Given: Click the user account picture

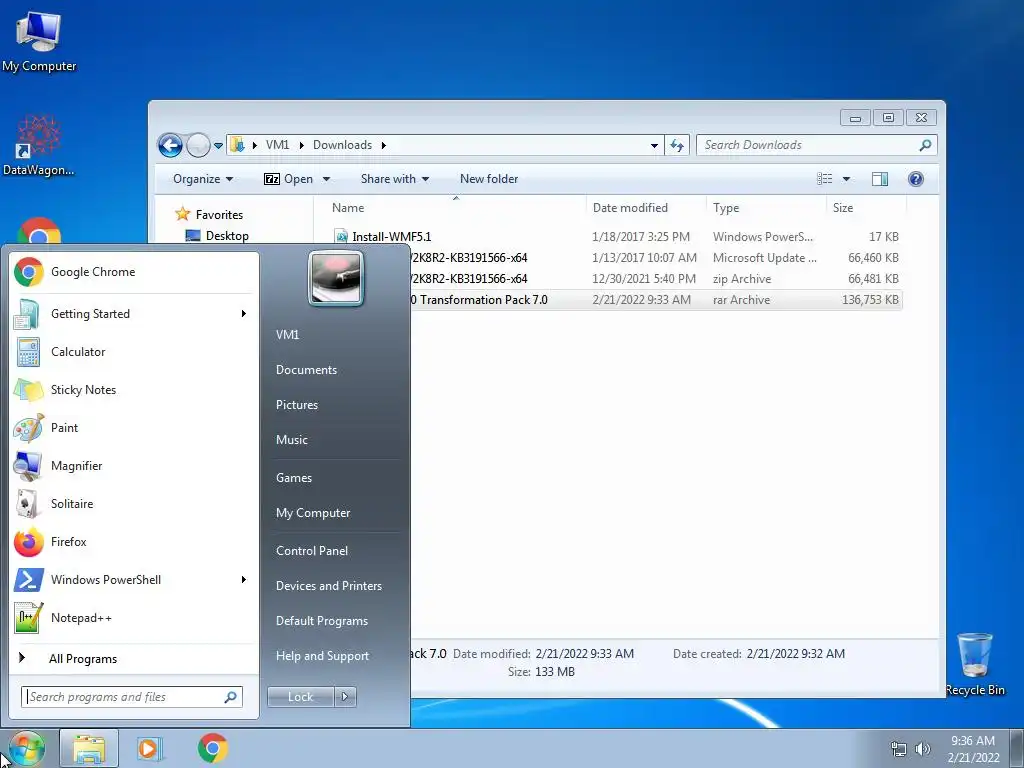Looking at the screenshot, I should pos(336,279).
